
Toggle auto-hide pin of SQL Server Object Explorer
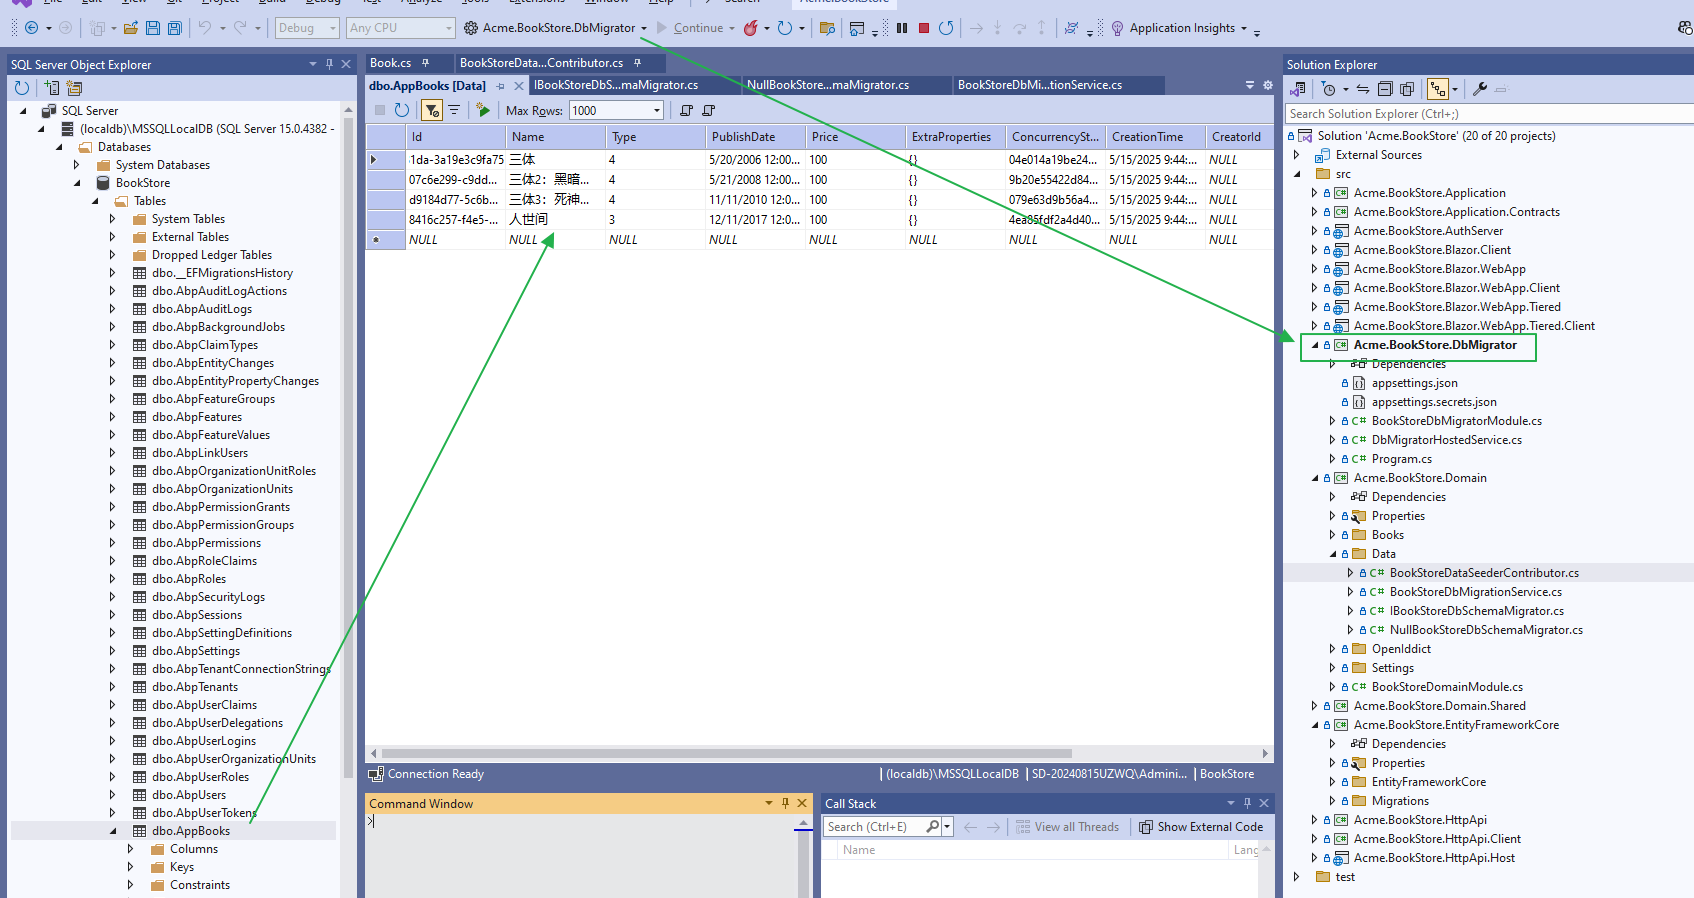point(329,64)
